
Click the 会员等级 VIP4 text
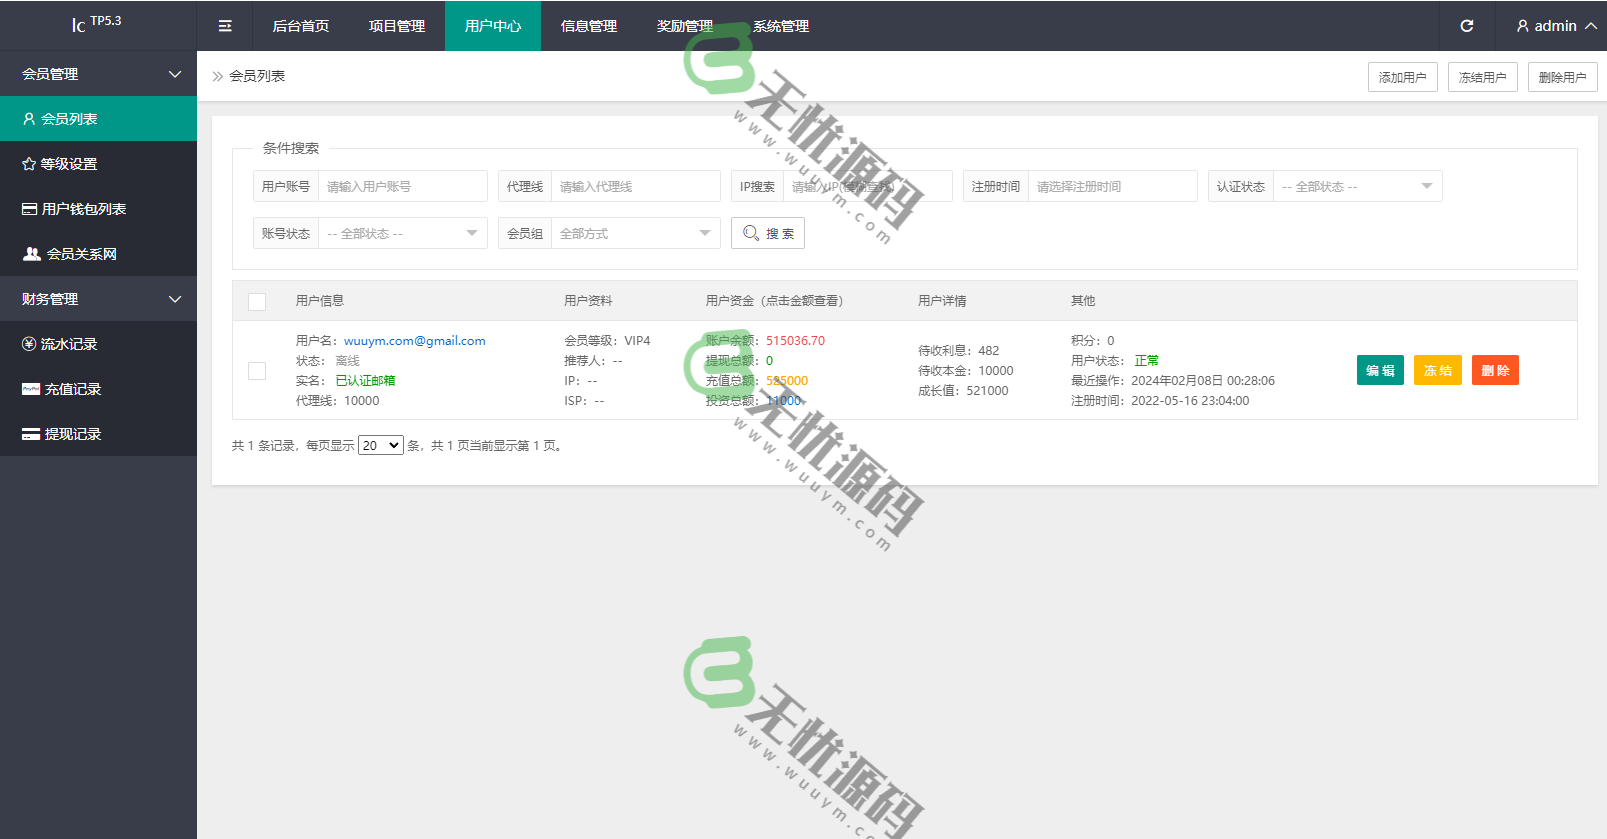point(607,341)
